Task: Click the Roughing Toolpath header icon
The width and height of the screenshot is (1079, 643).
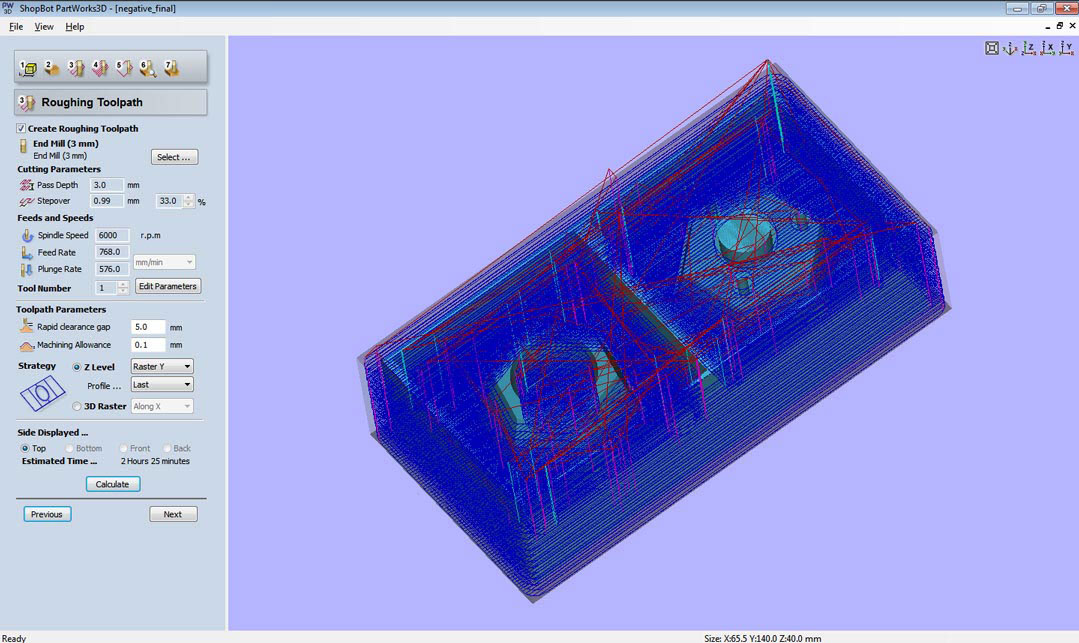Action: 26,103
